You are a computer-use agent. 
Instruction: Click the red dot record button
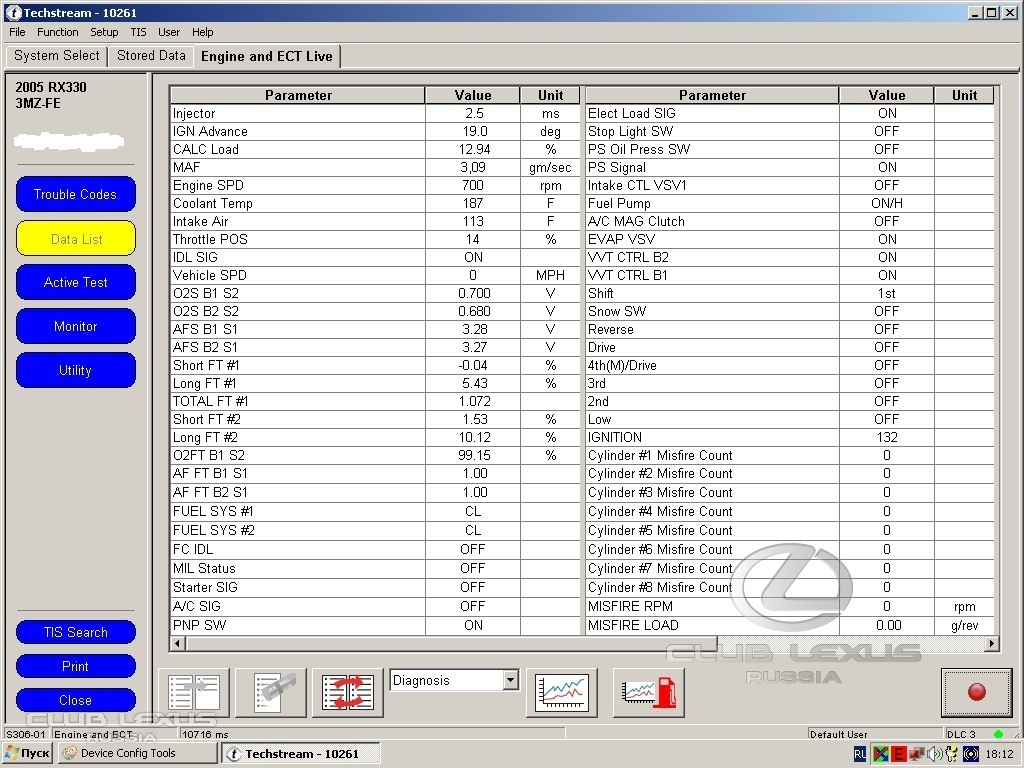976,692
